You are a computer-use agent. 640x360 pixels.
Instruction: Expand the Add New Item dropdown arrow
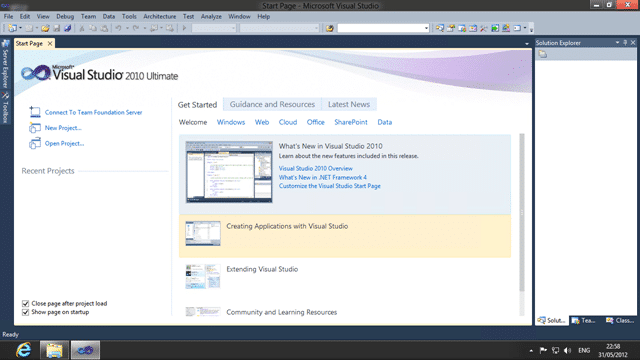pos(36,28)
